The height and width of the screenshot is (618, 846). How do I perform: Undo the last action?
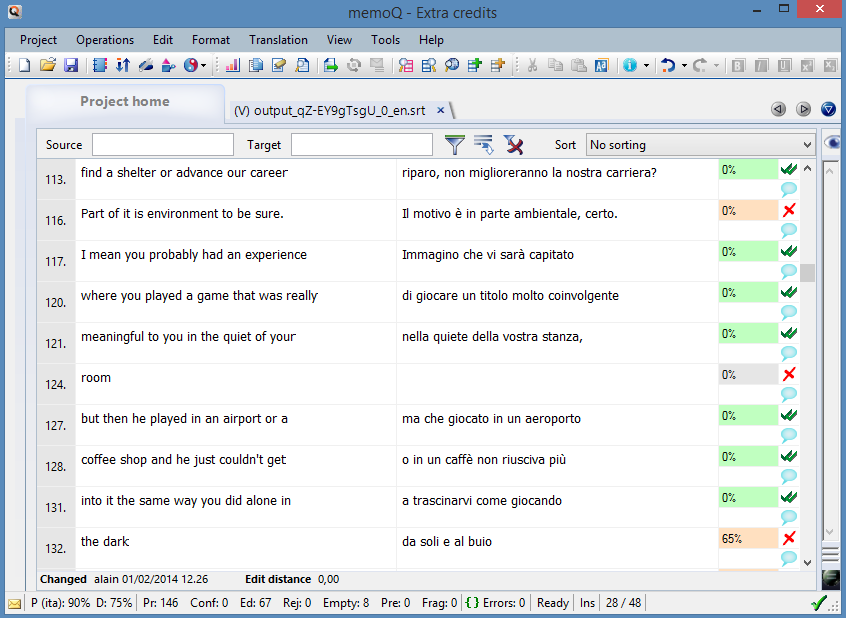pos(668,65)
